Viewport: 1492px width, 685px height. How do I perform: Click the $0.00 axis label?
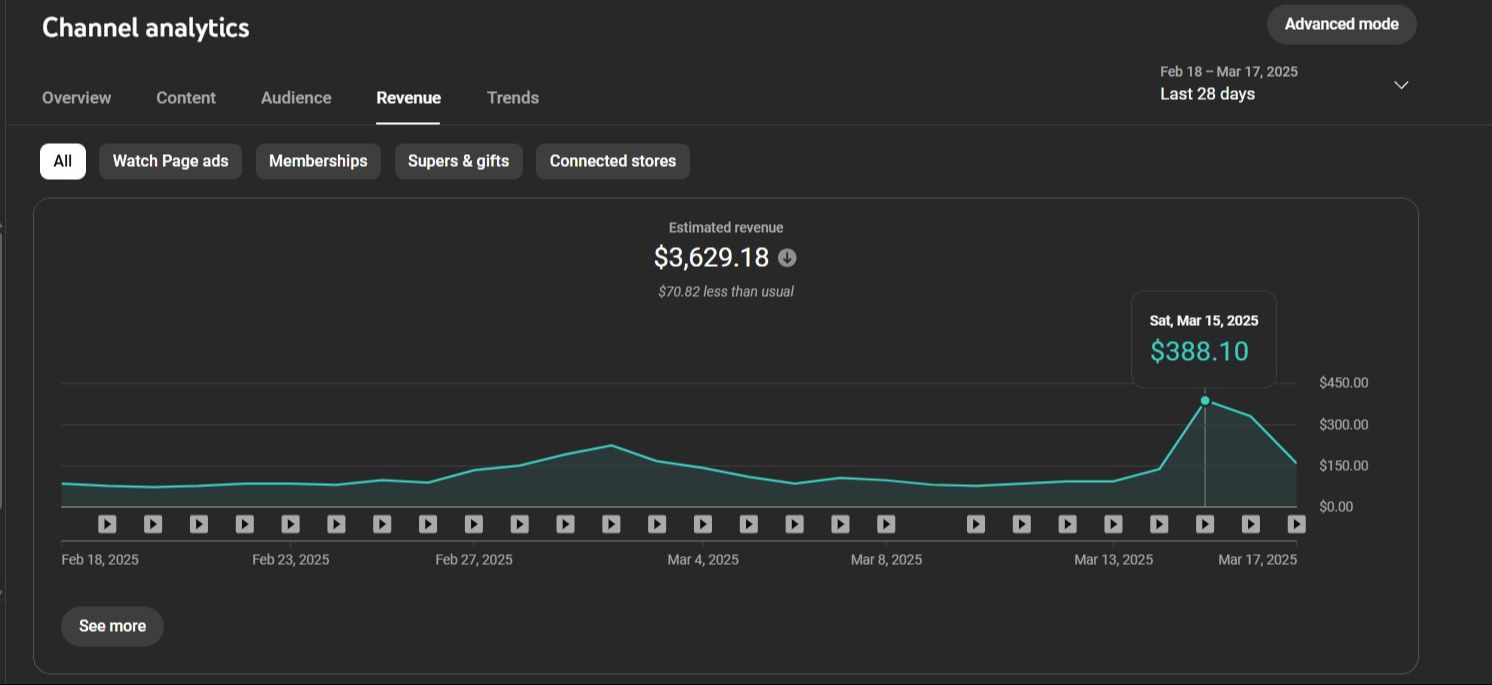(x=1336, y=507)
